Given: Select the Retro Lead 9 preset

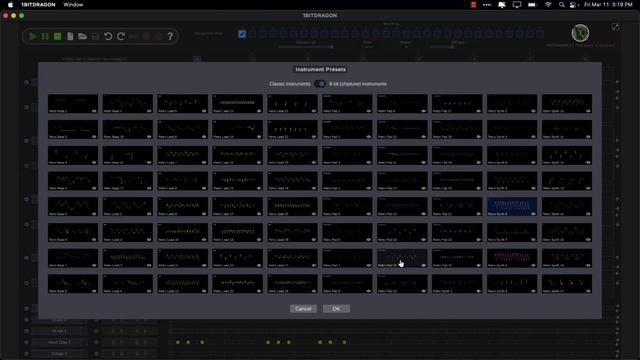Looking at the screenshot, I should 182,207.
